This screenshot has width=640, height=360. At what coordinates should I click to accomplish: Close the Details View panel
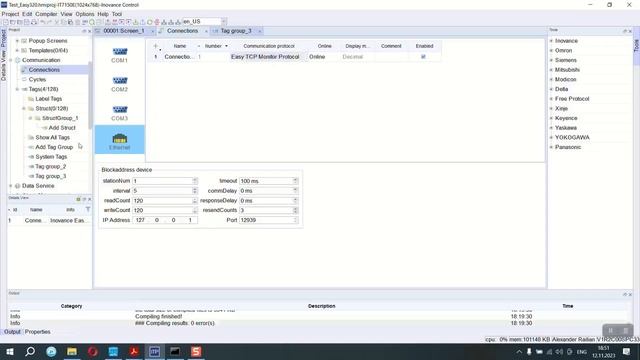coord(89,199)
